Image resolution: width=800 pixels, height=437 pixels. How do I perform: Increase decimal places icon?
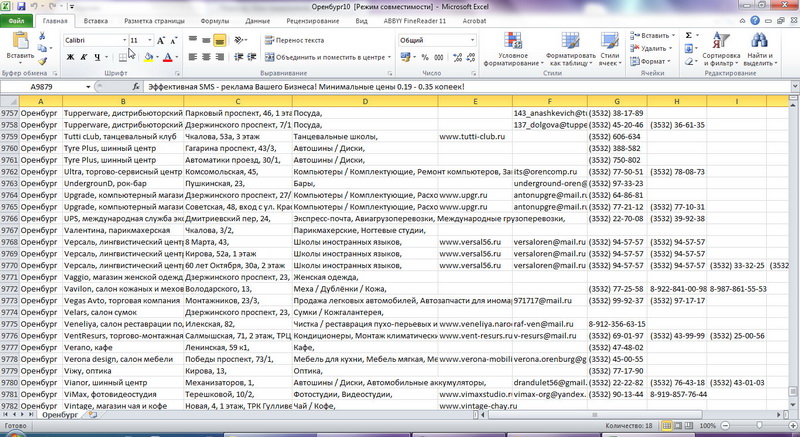[x=457, y=57]
